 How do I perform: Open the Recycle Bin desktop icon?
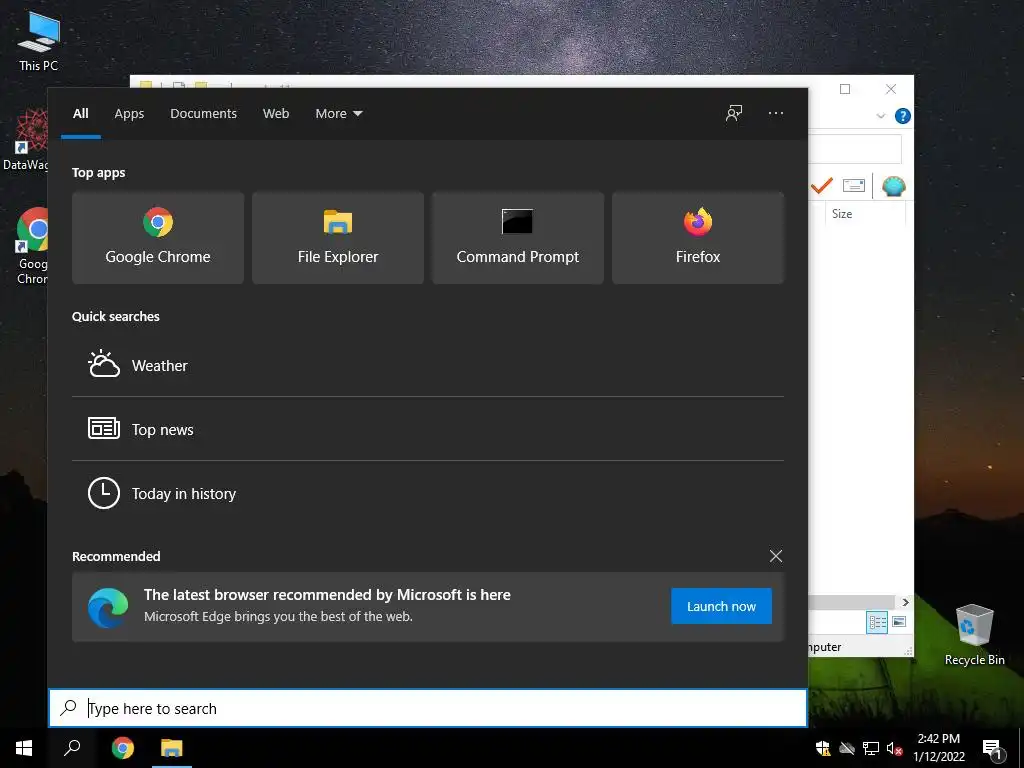tap(974, 635)
